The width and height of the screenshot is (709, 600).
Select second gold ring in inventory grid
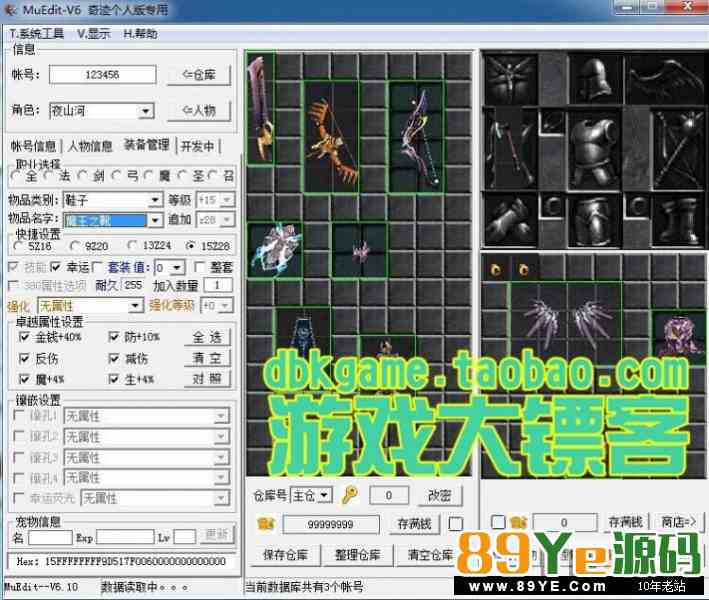point(524,270)
